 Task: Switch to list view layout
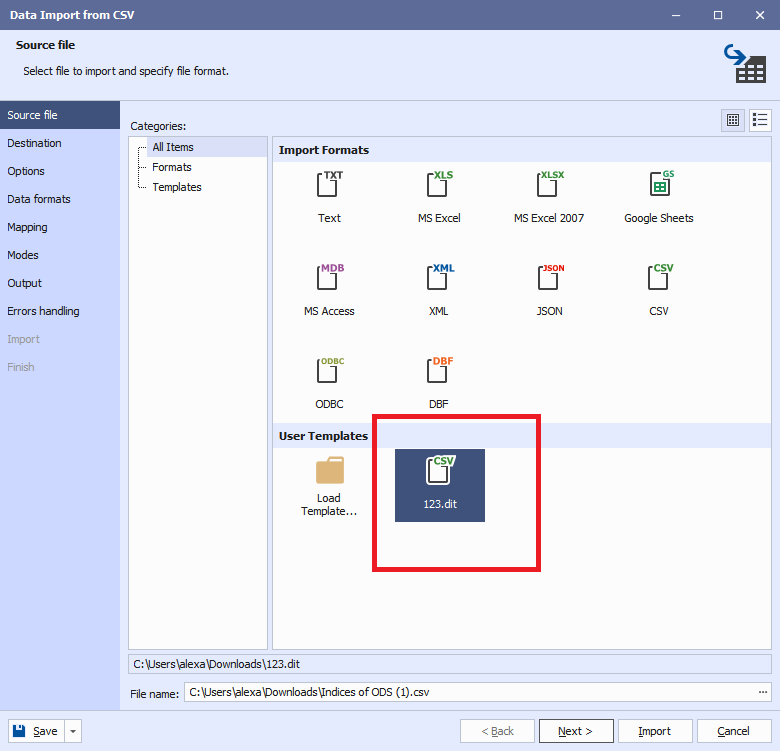[x=760, y=120]
